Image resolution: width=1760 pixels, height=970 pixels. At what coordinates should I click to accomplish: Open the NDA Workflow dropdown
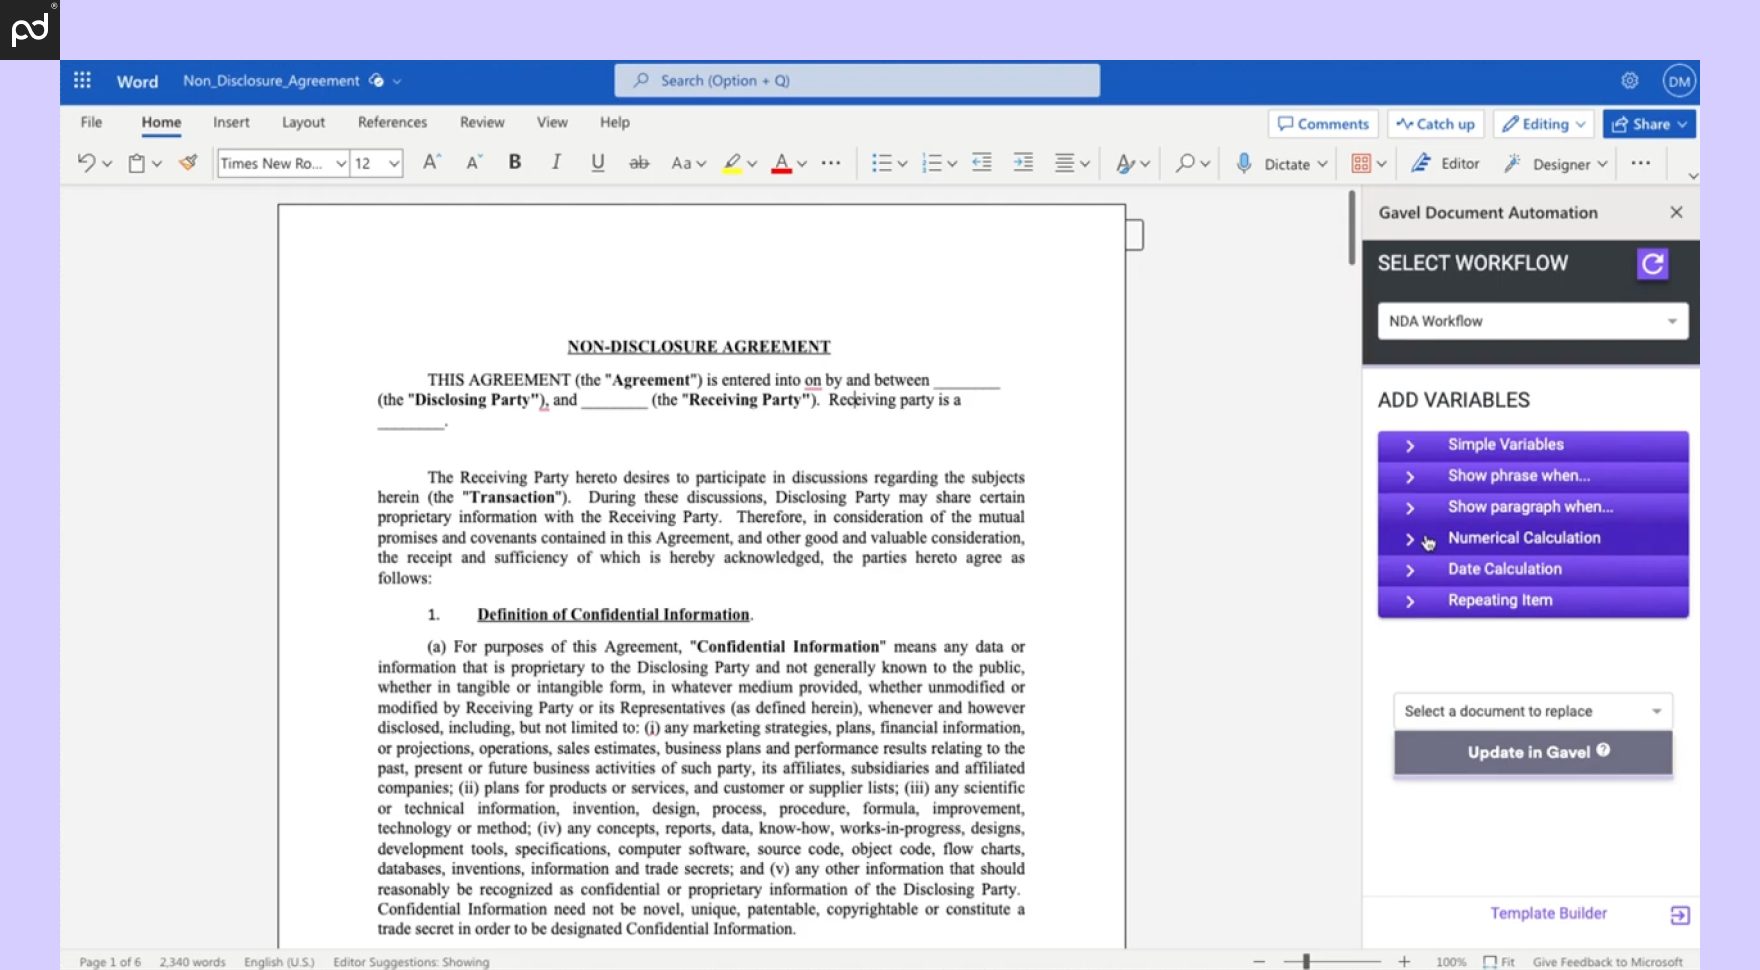pyautogui.click(x=1532, y=321)
